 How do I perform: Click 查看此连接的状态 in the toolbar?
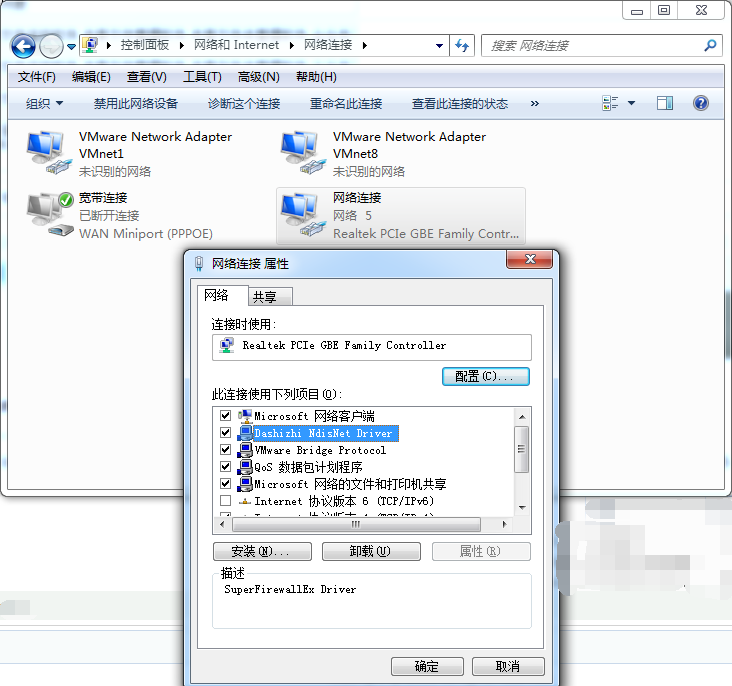pos(460,103)
